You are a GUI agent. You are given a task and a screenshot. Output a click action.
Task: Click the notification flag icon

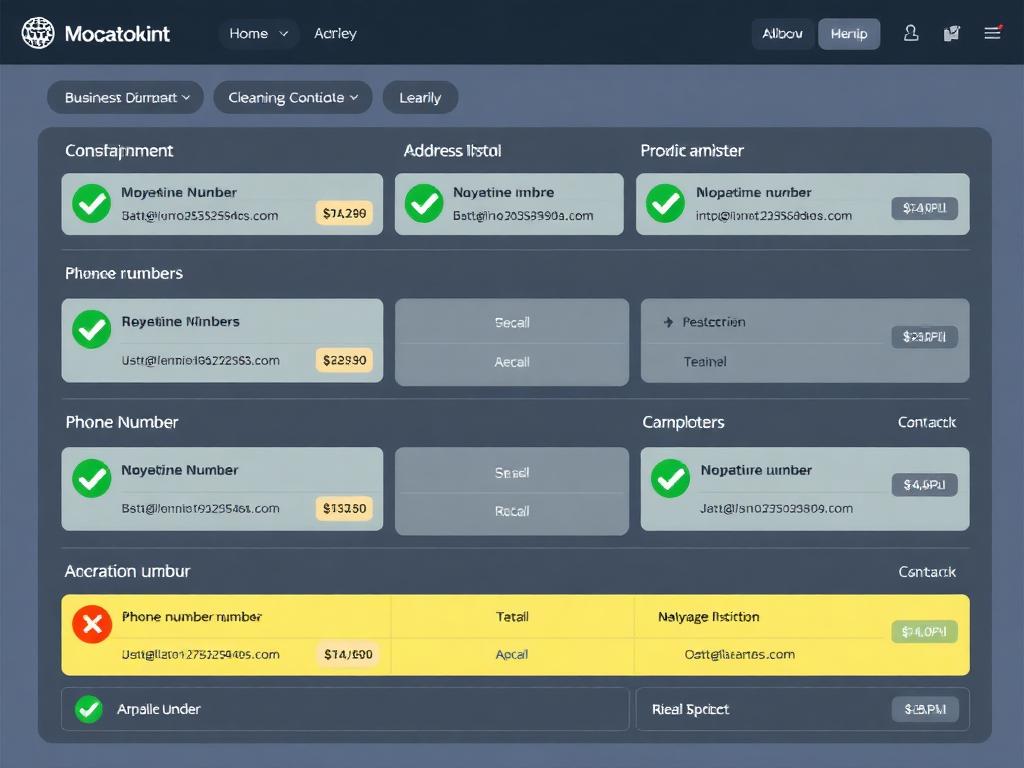pos(951,33)
